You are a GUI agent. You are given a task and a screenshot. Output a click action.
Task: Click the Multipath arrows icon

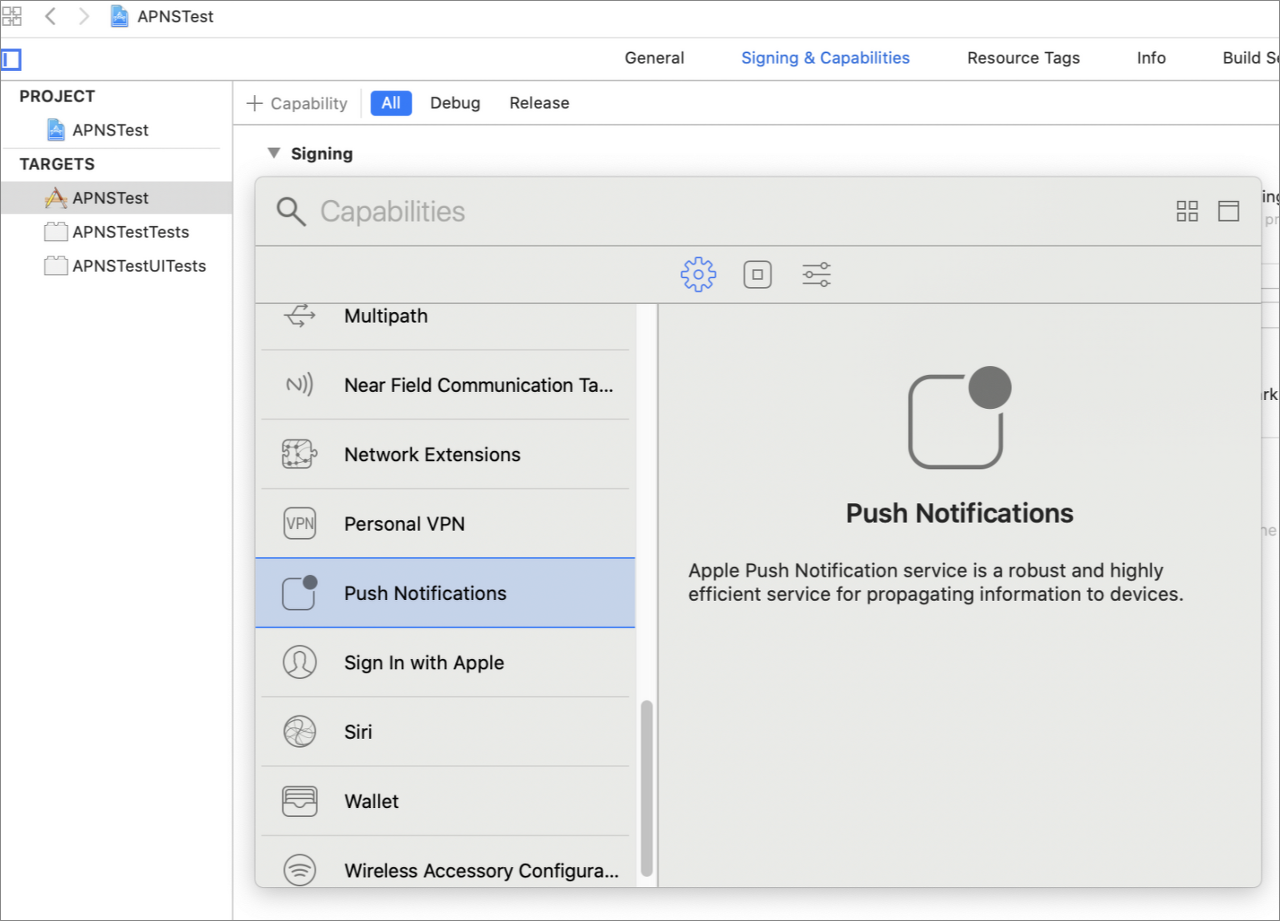pyautogui.click(x=300, y=316)
